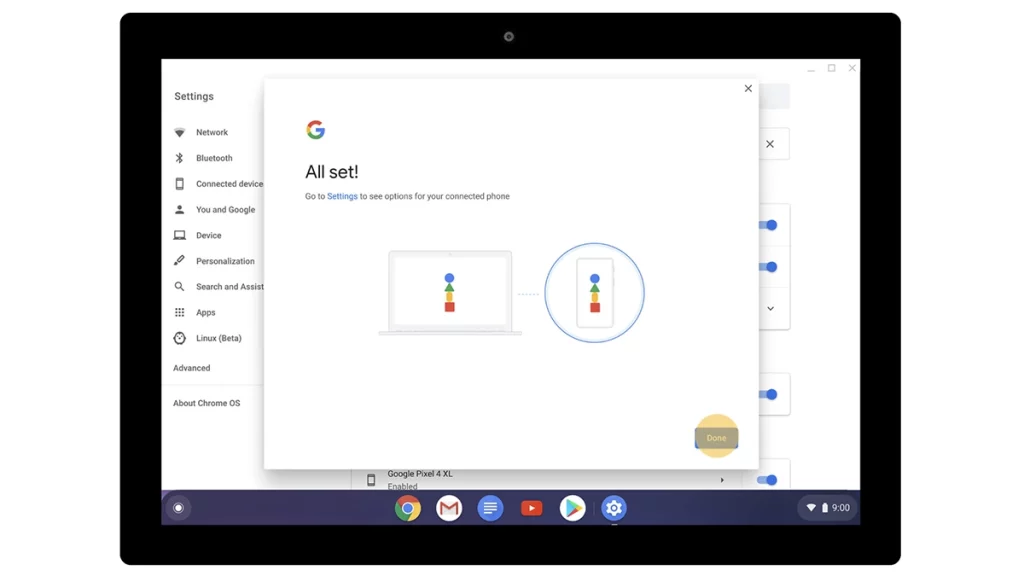Click the Done button

[716, 438]
